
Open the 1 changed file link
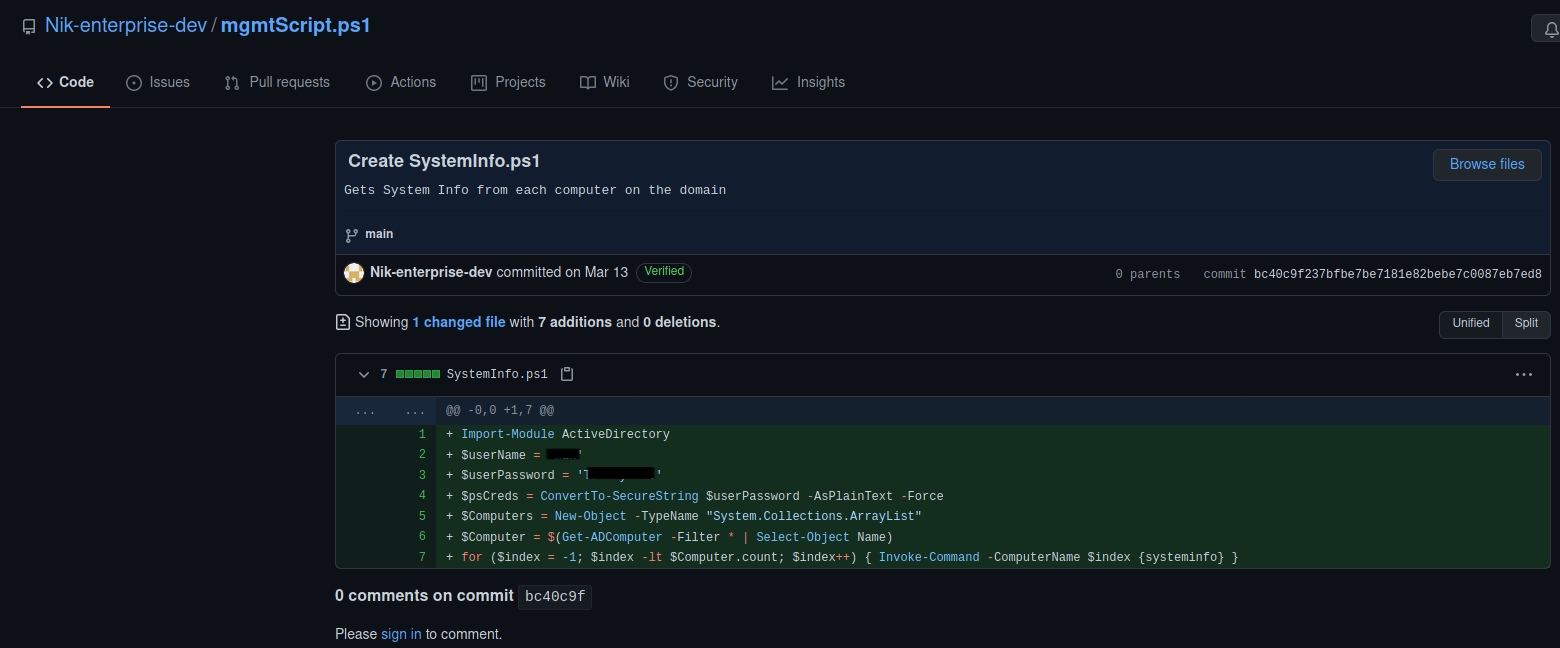(458, 322)
